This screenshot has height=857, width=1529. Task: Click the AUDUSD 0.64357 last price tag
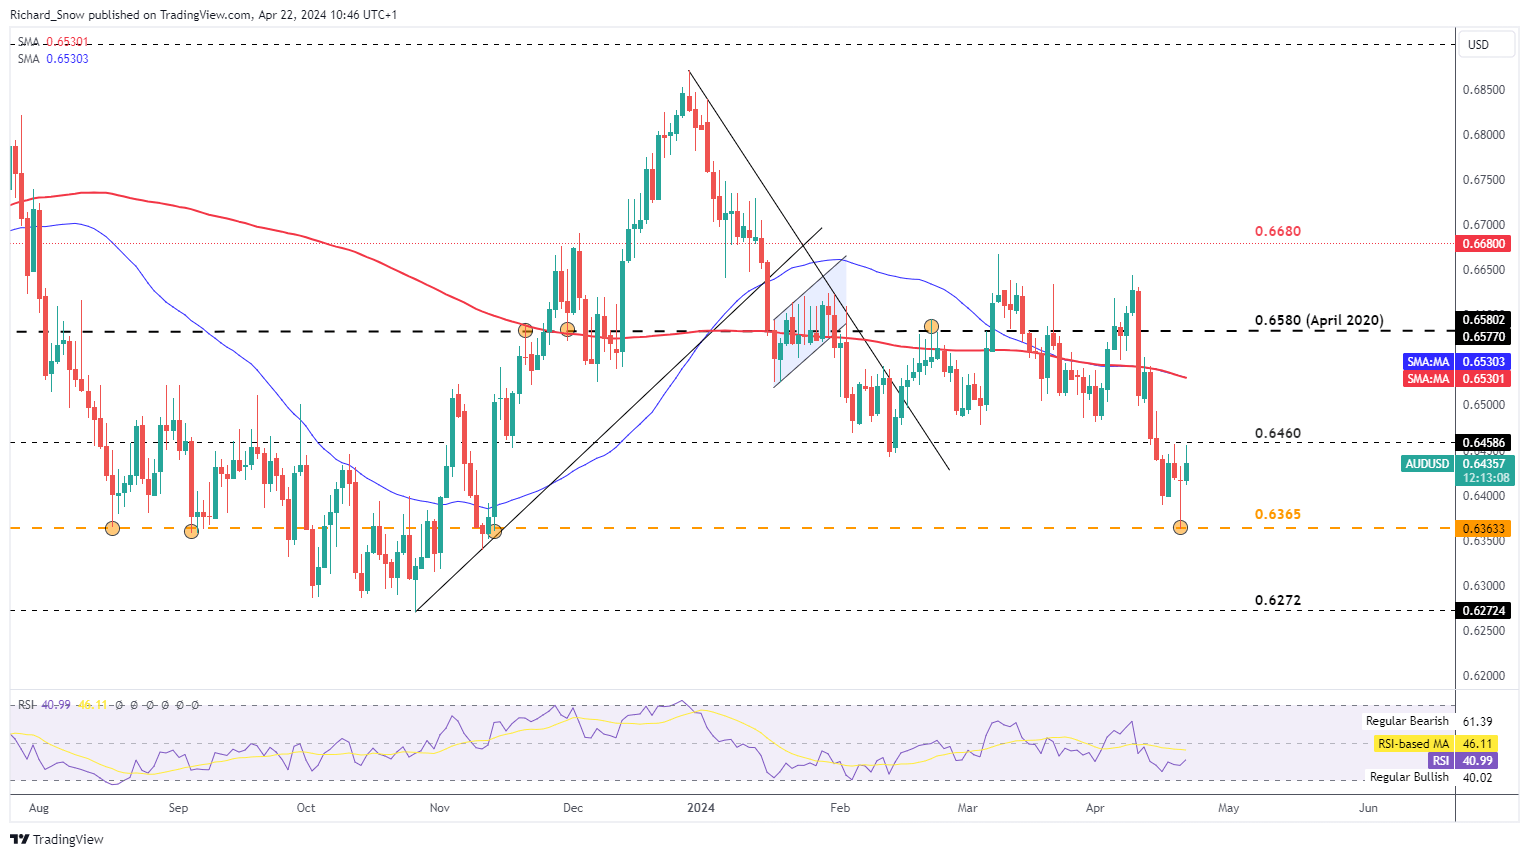1457,464
